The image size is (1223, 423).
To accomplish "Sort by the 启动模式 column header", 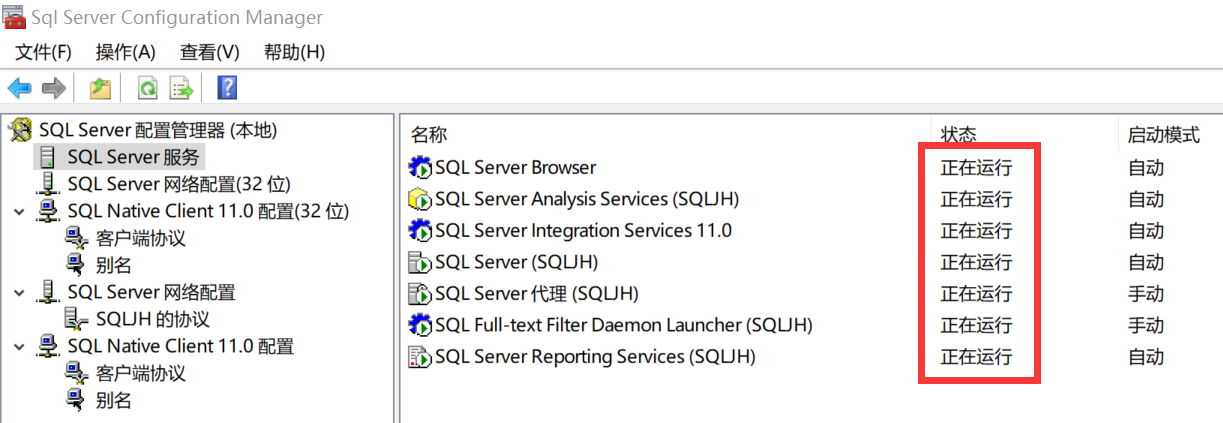I will pos(1163,134).
